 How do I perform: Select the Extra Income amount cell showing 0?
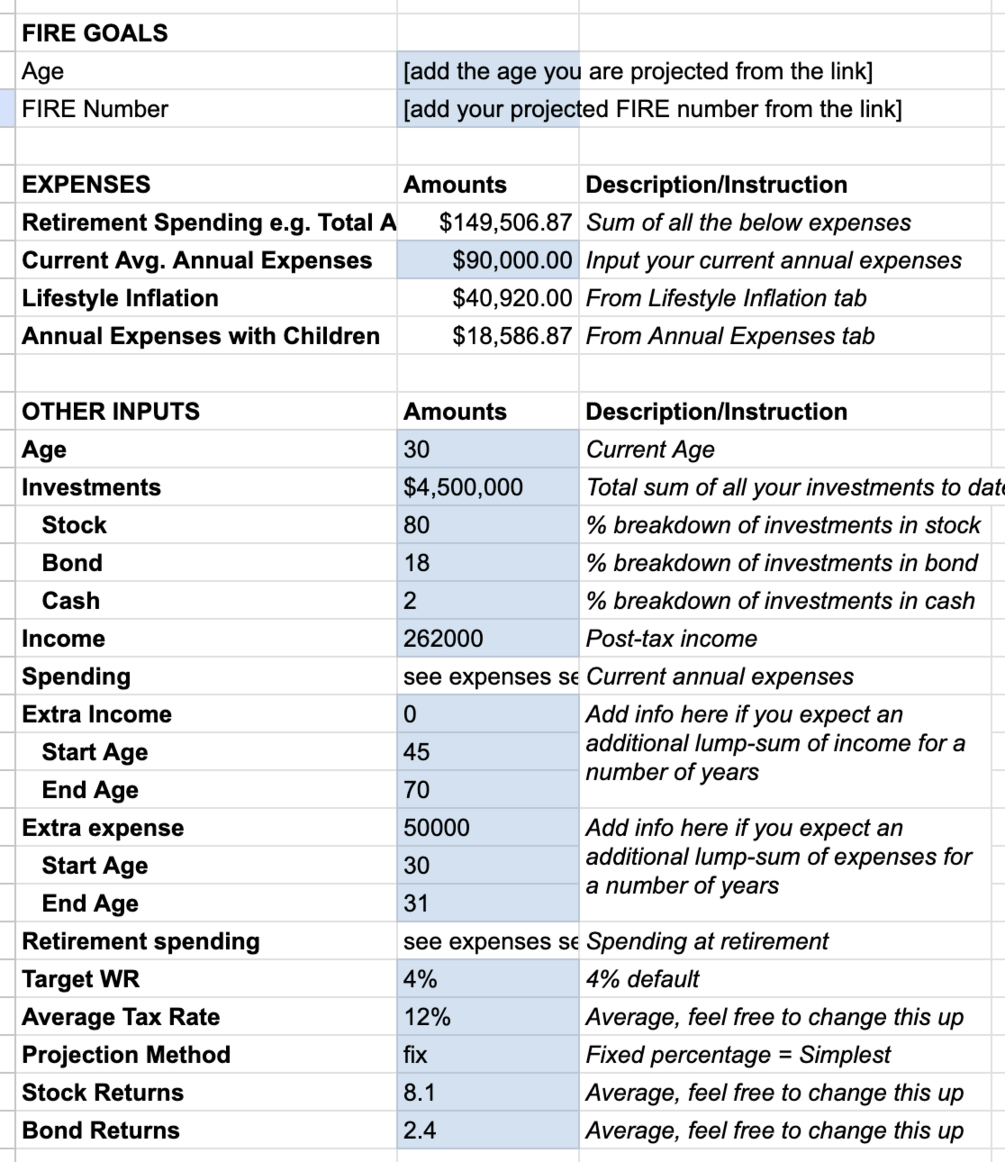[x=488, y=714]
